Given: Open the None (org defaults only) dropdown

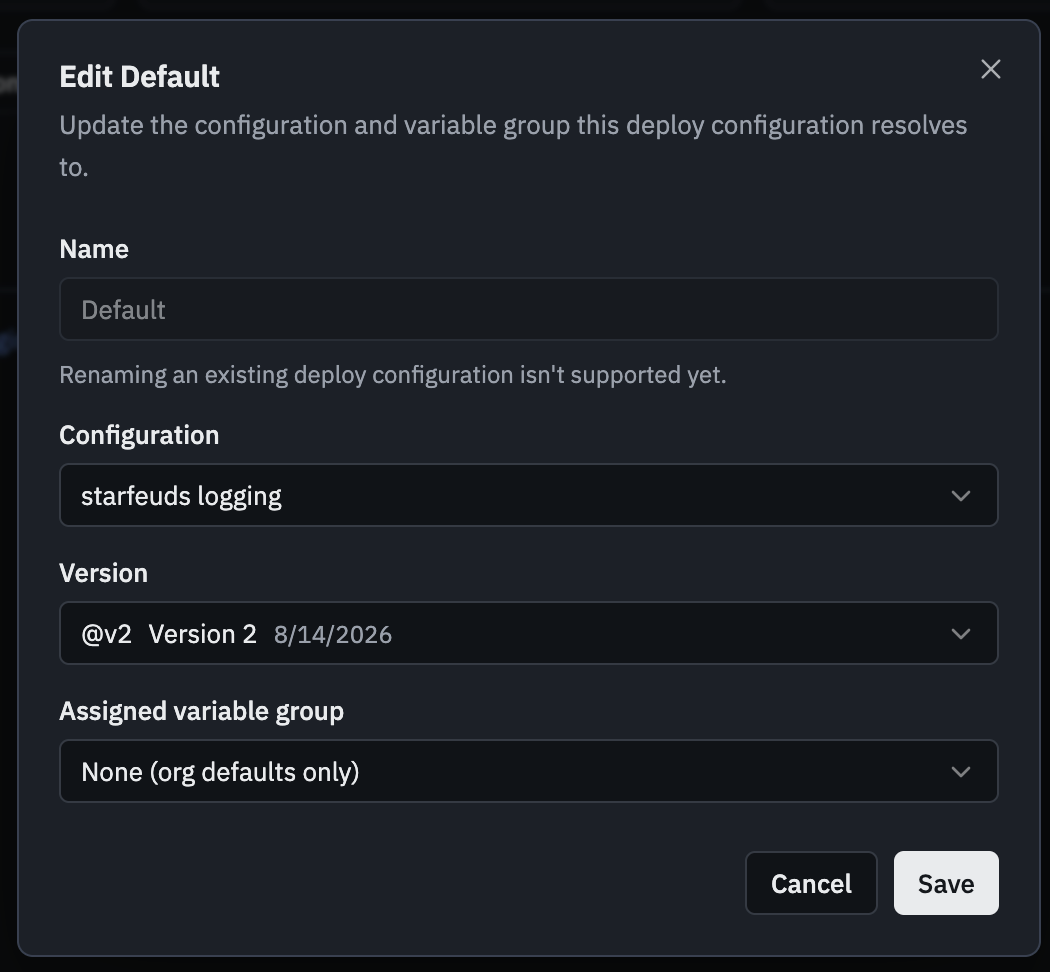Looking at the screenshot, I should click(x=528, y=771).
